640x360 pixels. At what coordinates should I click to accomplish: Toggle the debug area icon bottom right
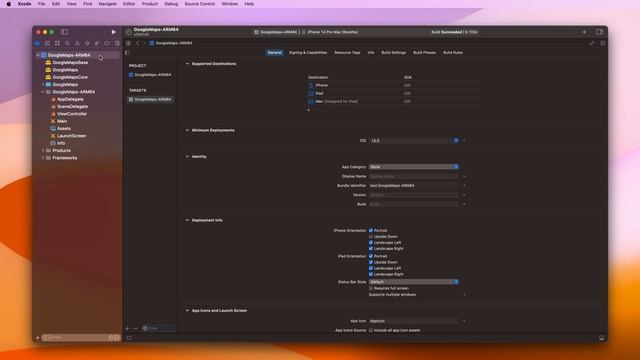click(602, 338)
